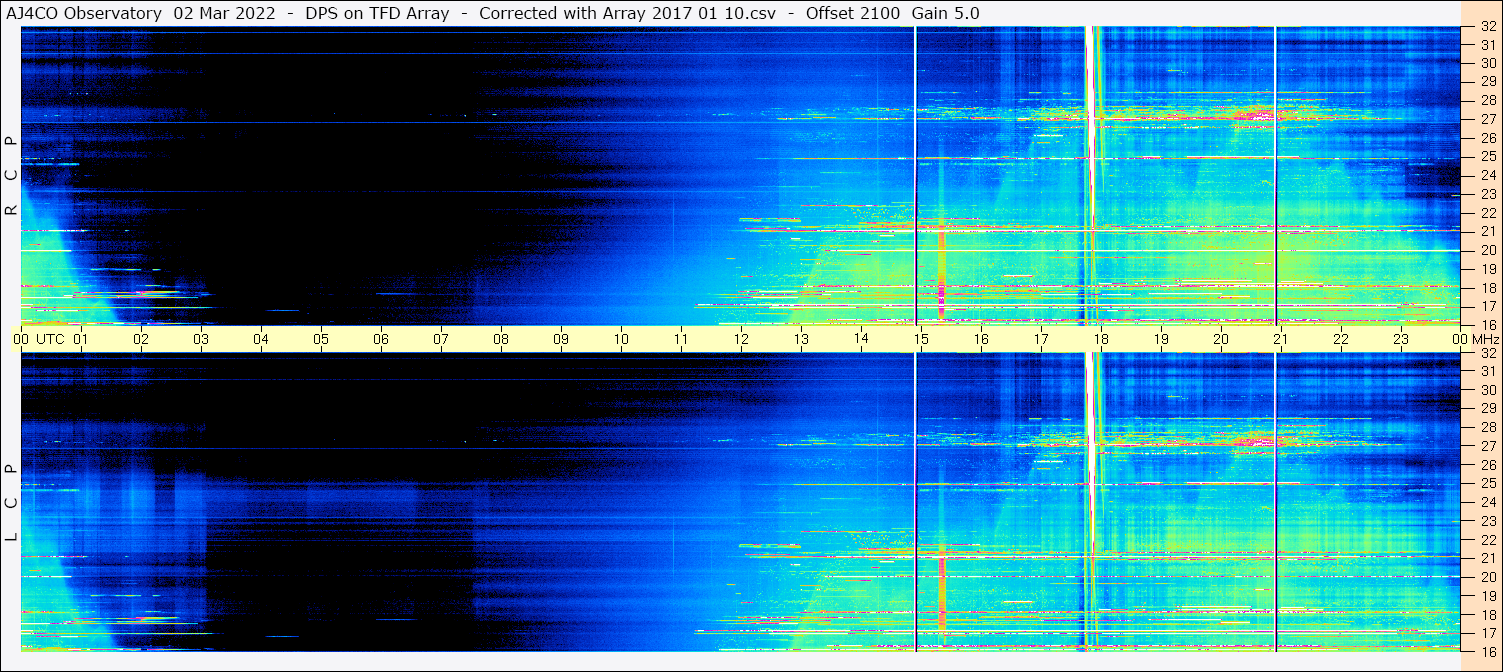Click the white vertical line near 21 UTC in LCP panel
The image size is (1503, 672).
point(1275,502)
